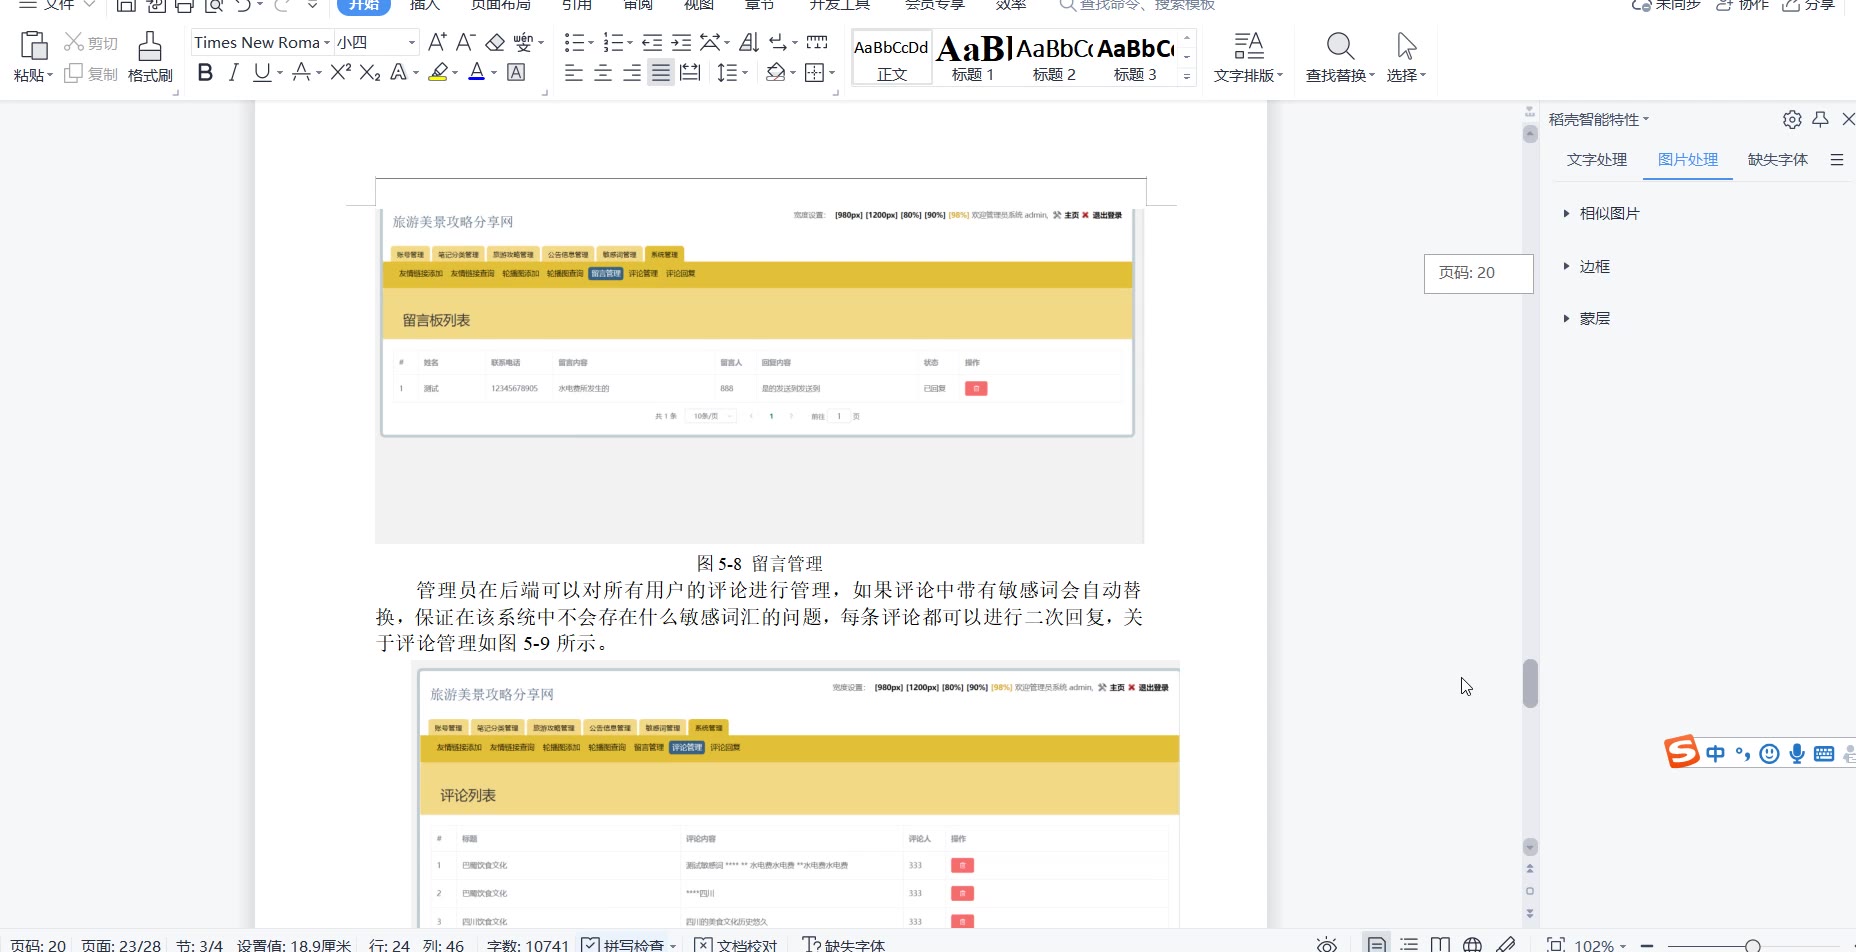Viewport: 1856px width, 952px height.
Task: Open the font name dropdown
Action: click(x=326, y=42)
